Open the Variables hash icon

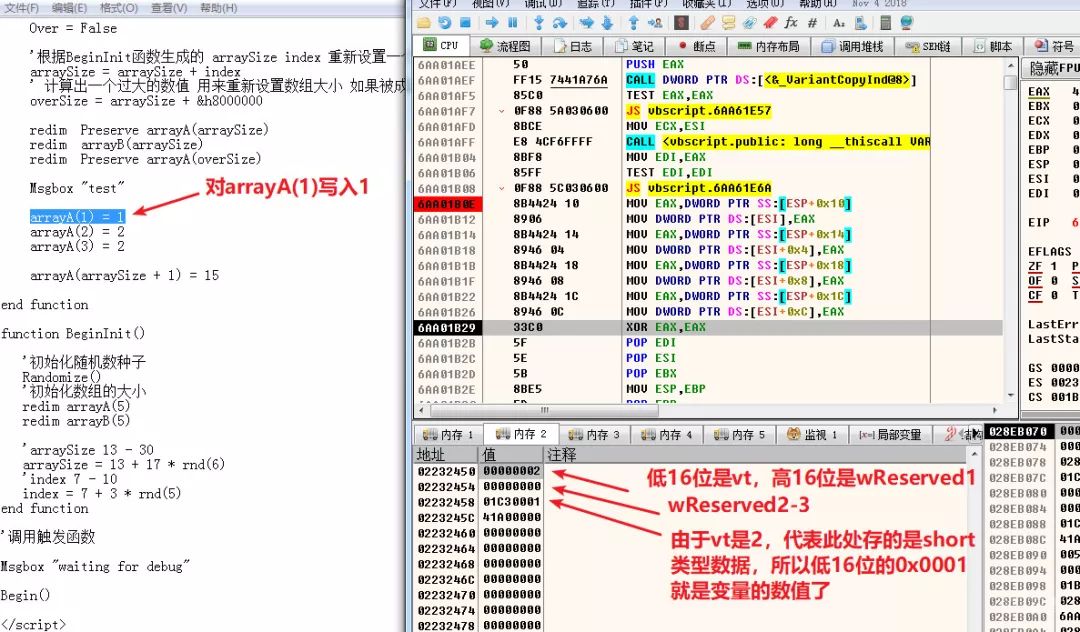coord(812,23)
